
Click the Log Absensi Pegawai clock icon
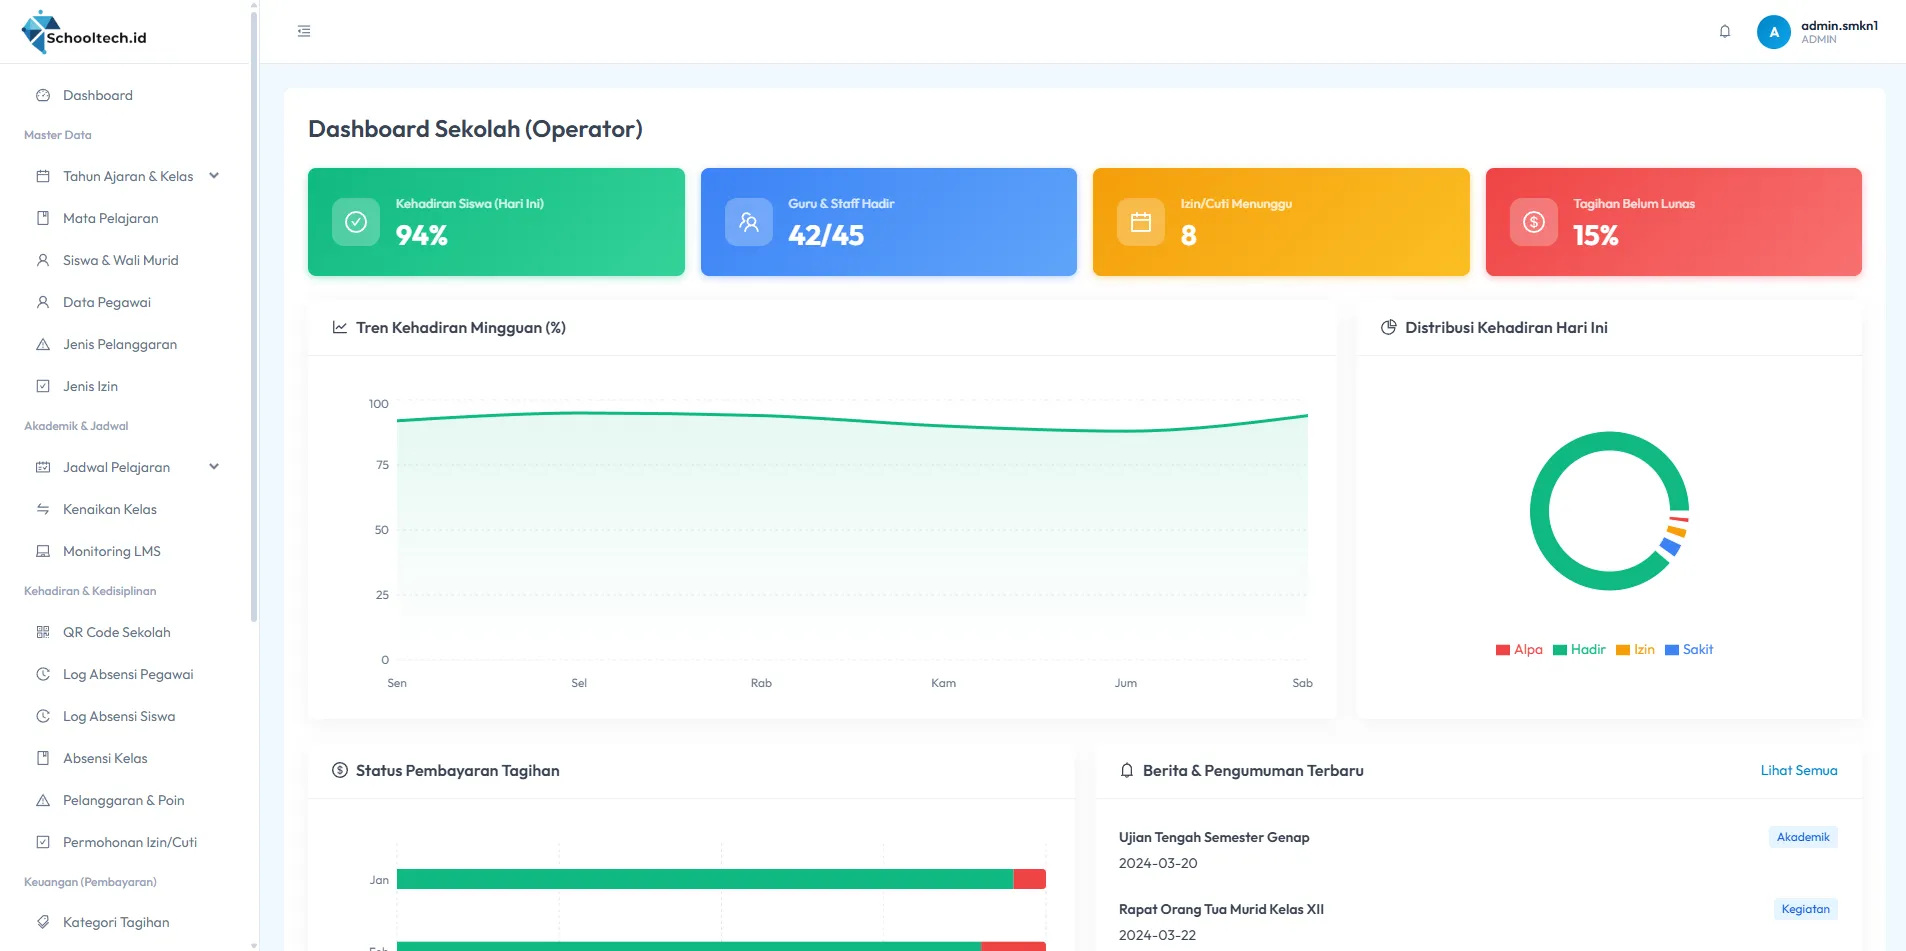point(43,675)
